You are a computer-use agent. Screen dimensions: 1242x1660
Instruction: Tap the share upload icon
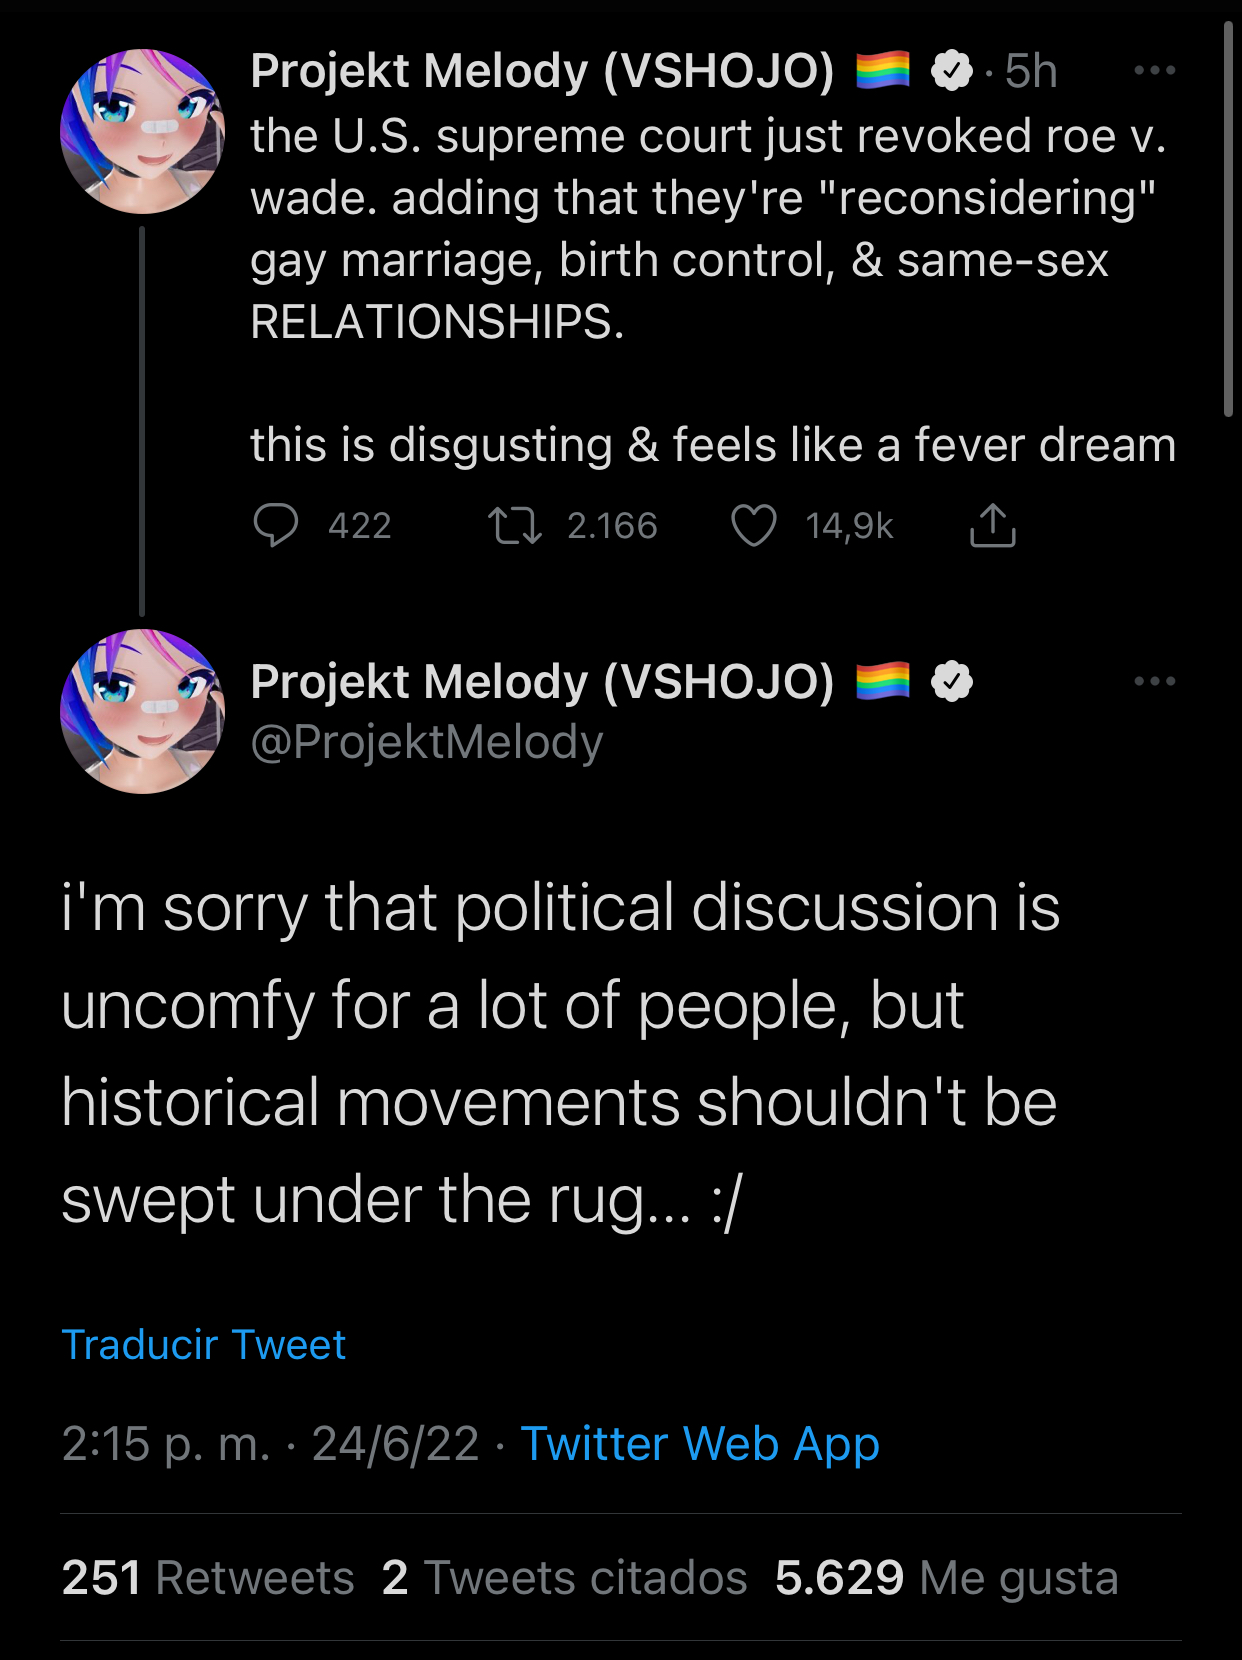click(992, 525)
